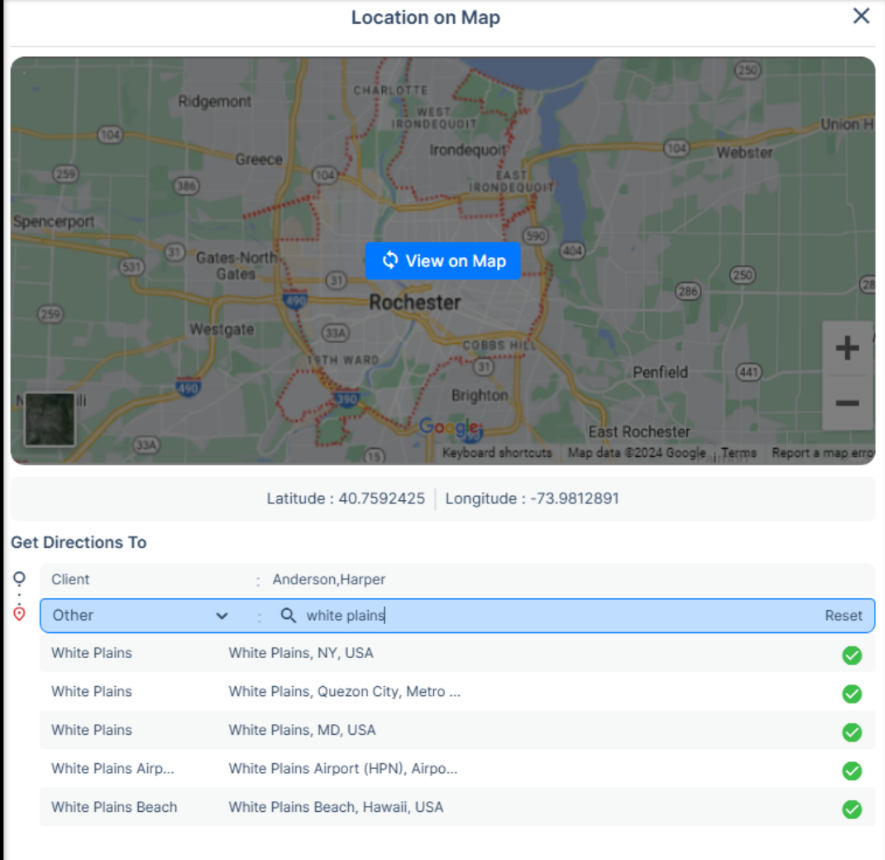Reset the destination search
This screenshot has width=885, height=860.
point(843,616)
